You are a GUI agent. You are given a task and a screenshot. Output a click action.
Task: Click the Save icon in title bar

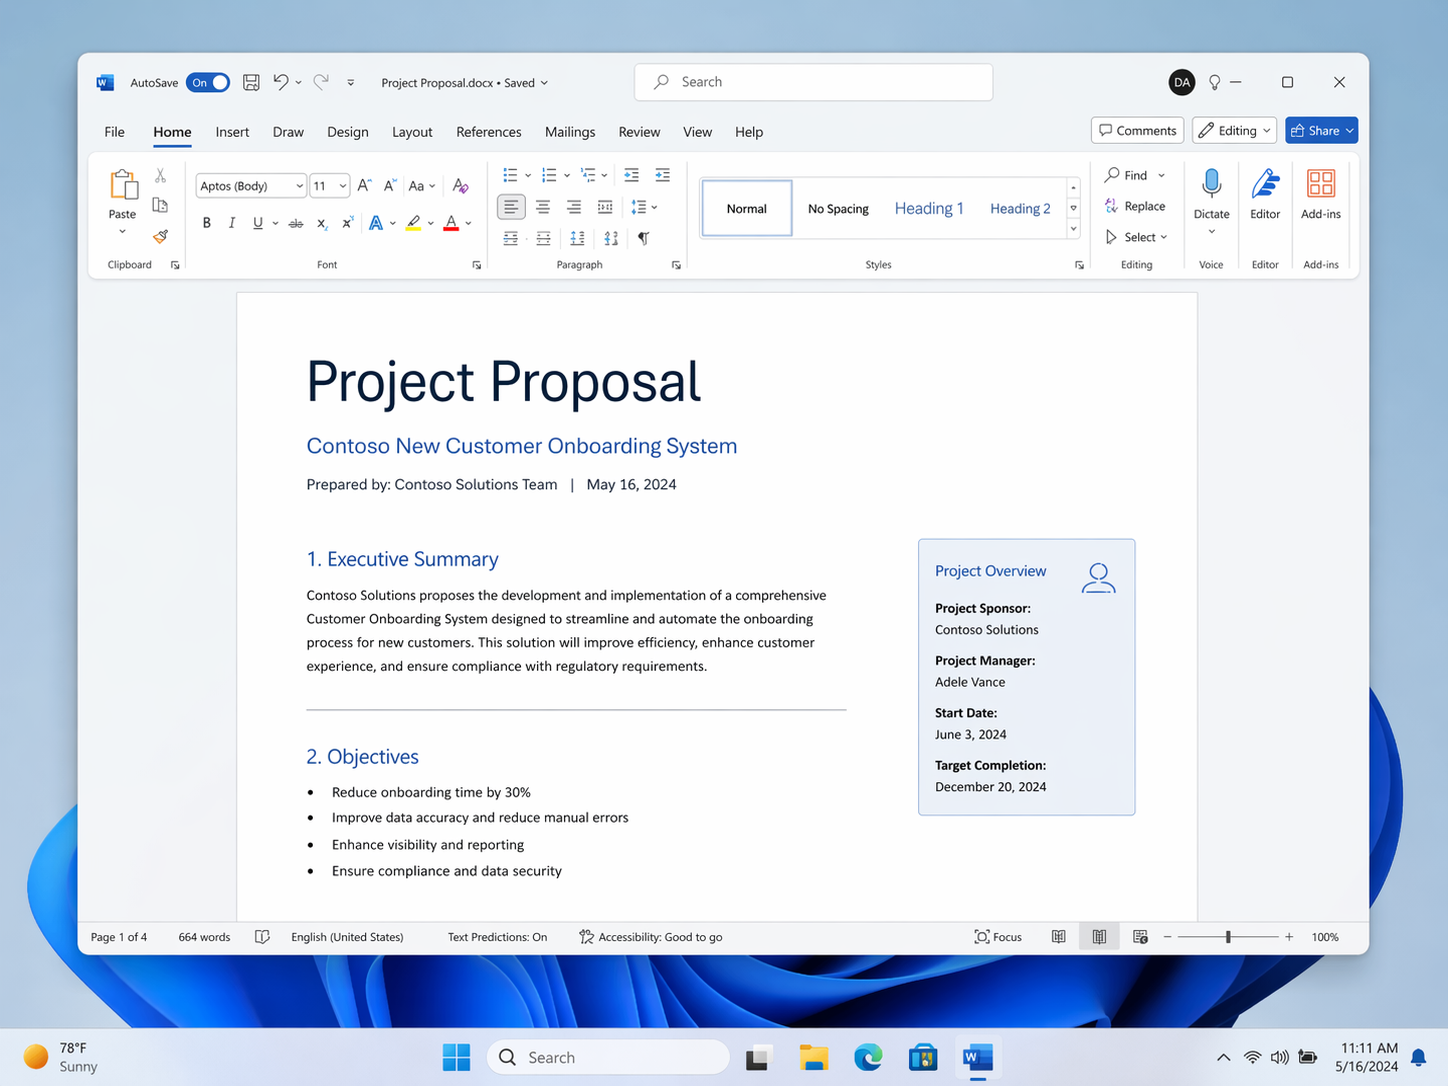point(251,82)
